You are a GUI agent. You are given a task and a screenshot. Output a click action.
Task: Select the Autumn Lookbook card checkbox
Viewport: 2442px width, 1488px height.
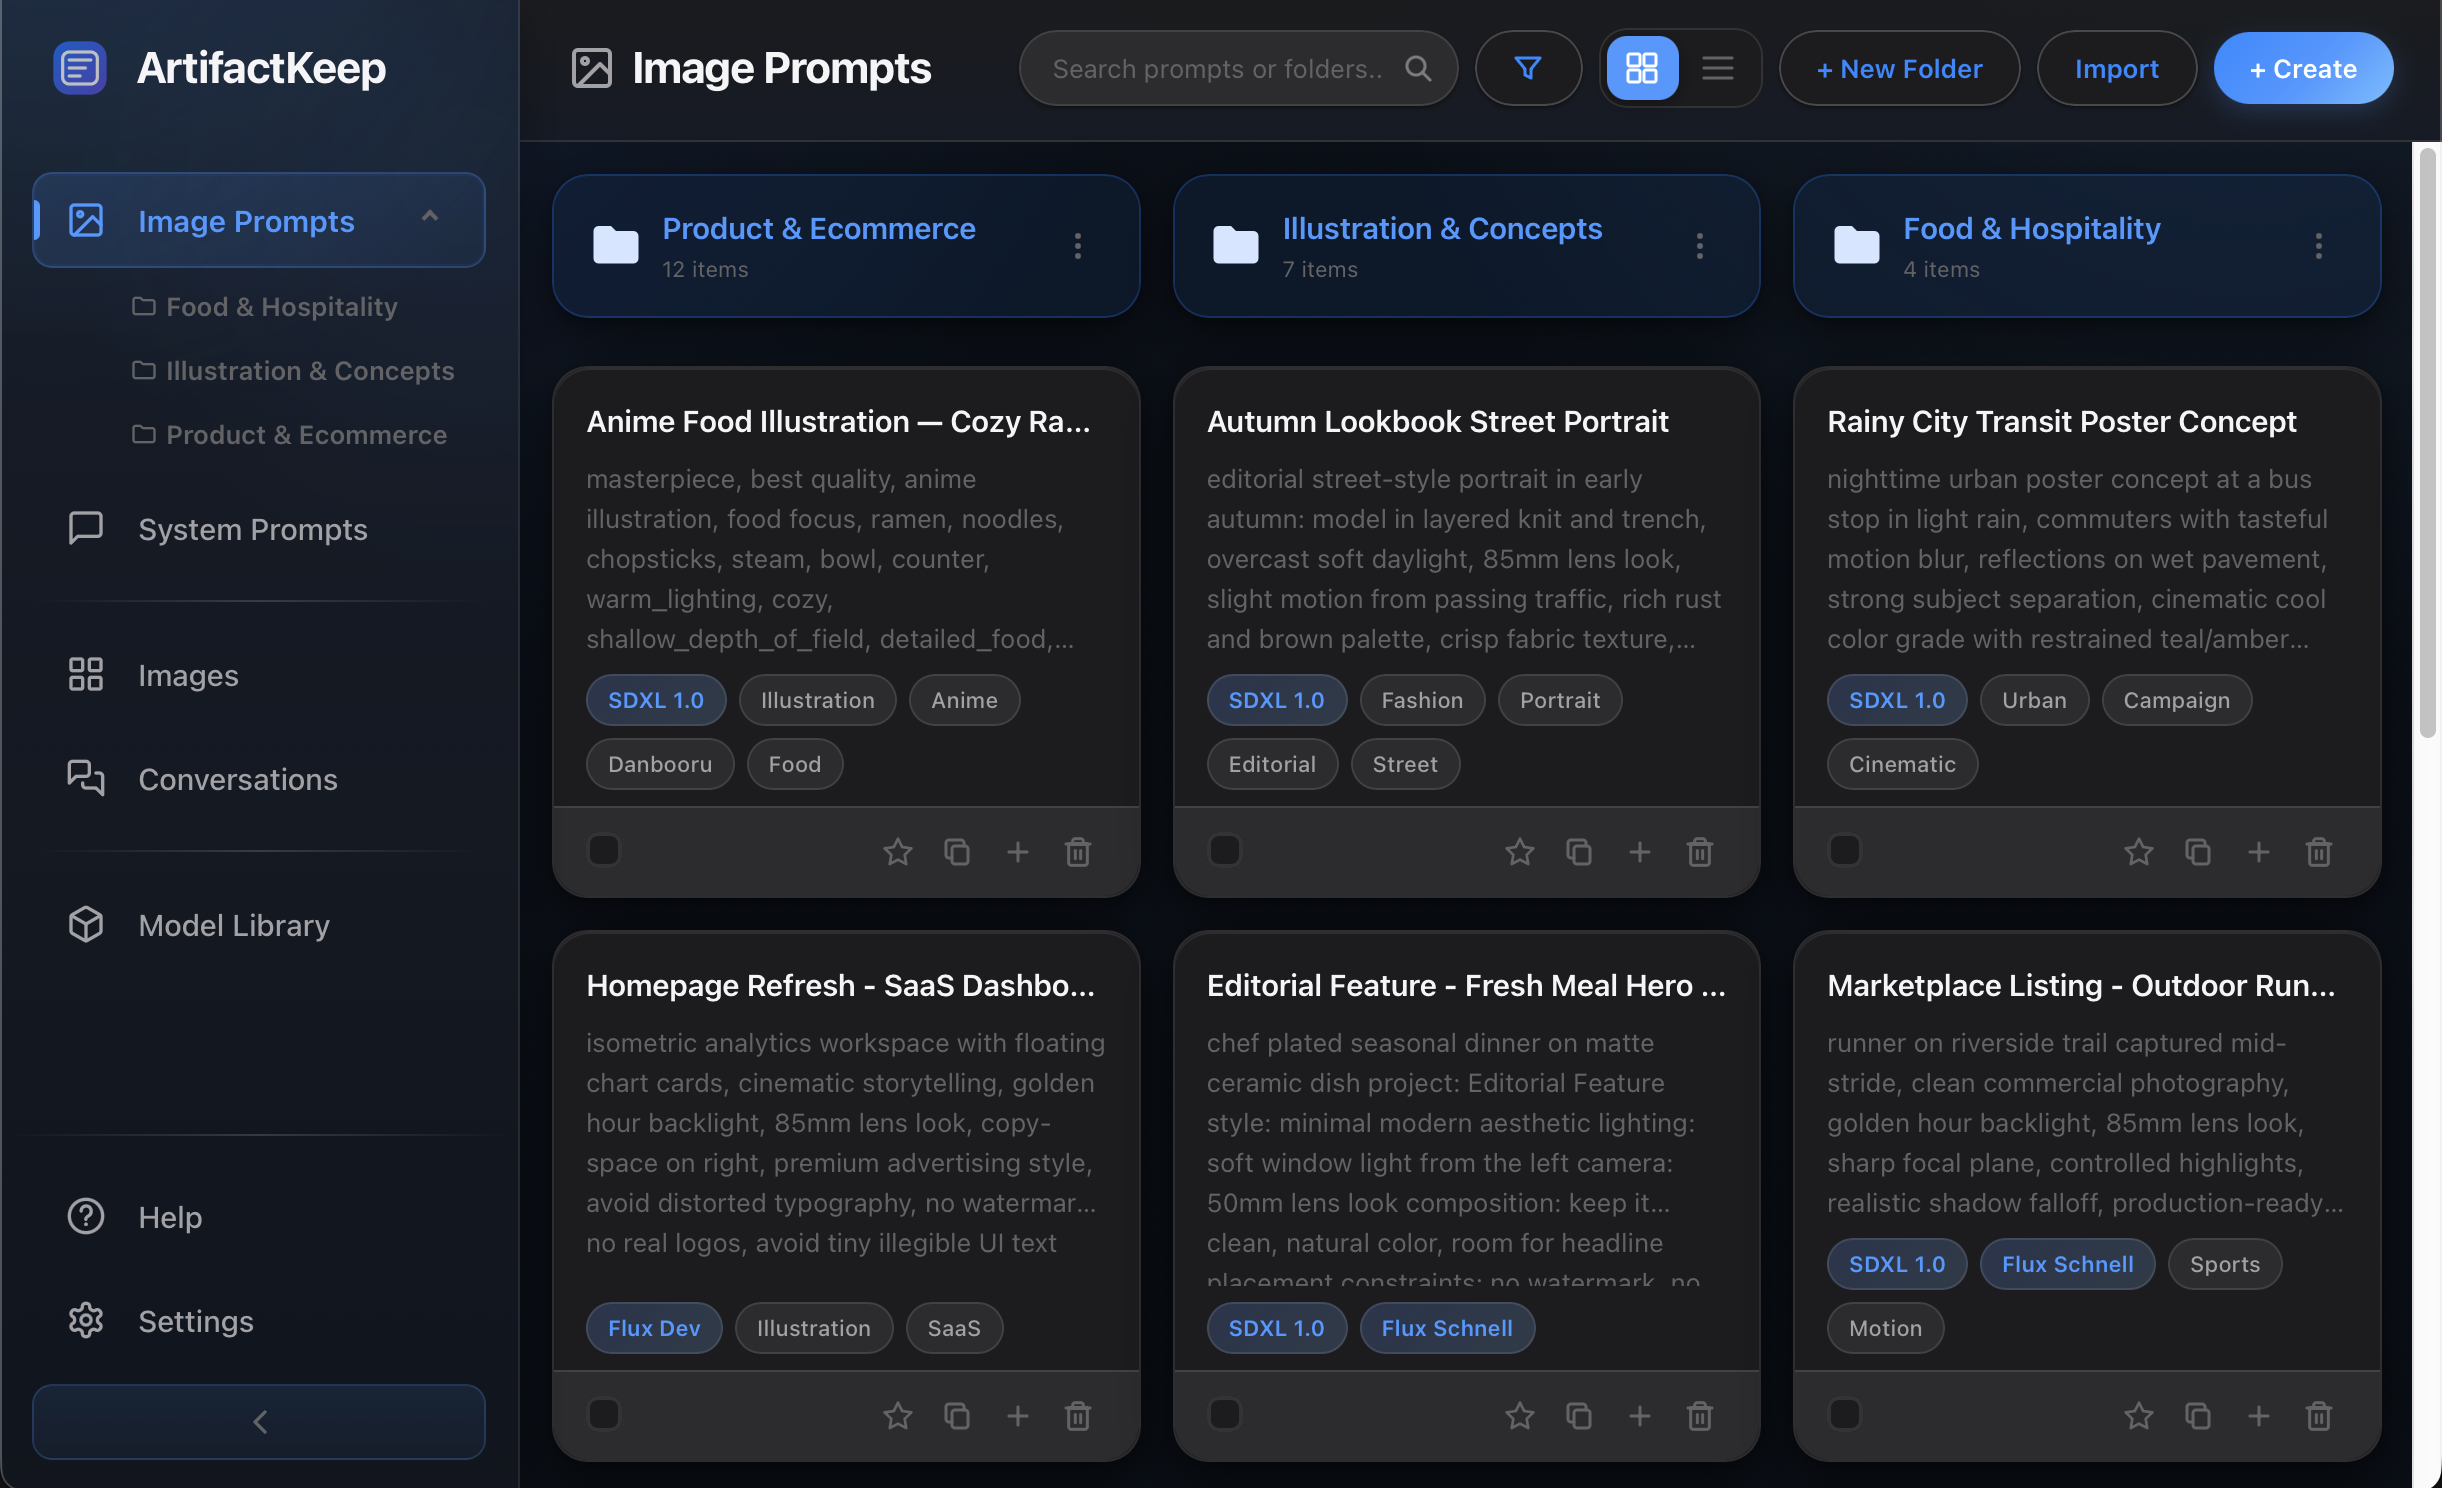point(1224,850)
